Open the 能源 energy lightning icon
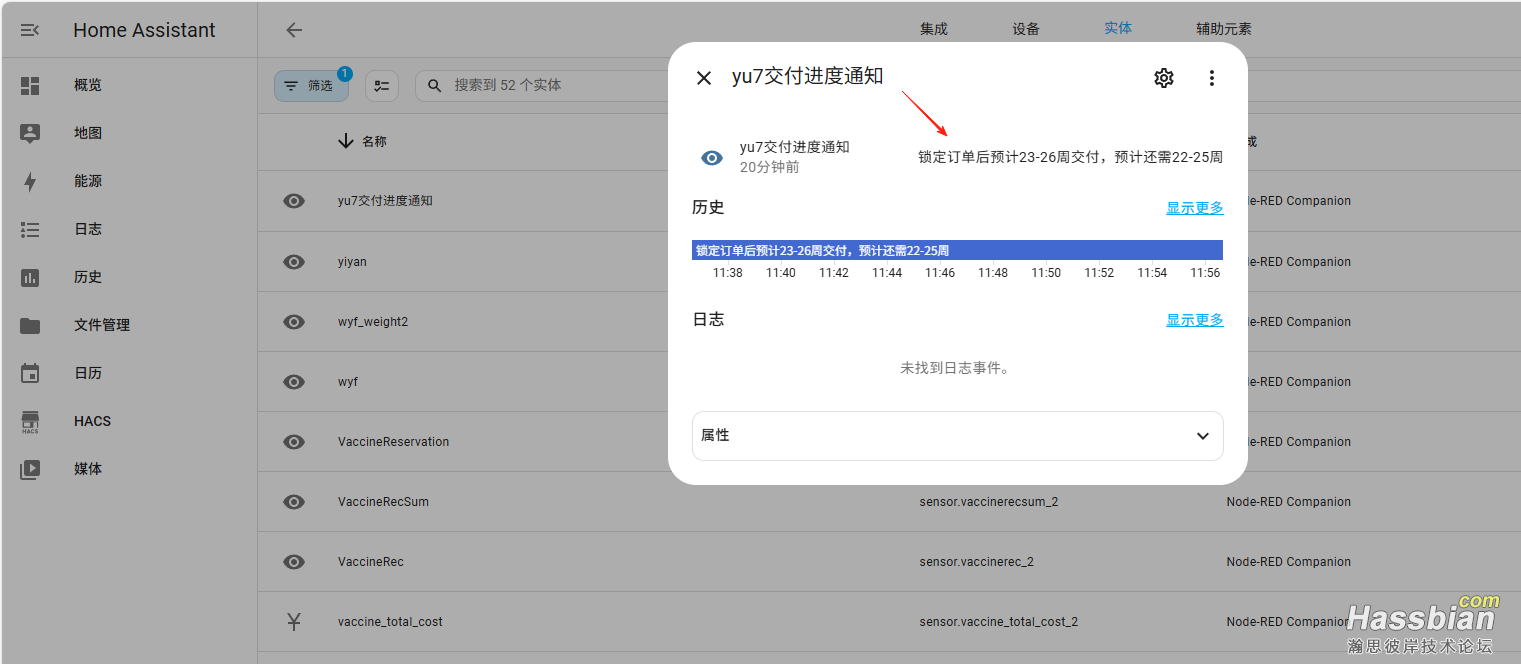 pos(30,181)
